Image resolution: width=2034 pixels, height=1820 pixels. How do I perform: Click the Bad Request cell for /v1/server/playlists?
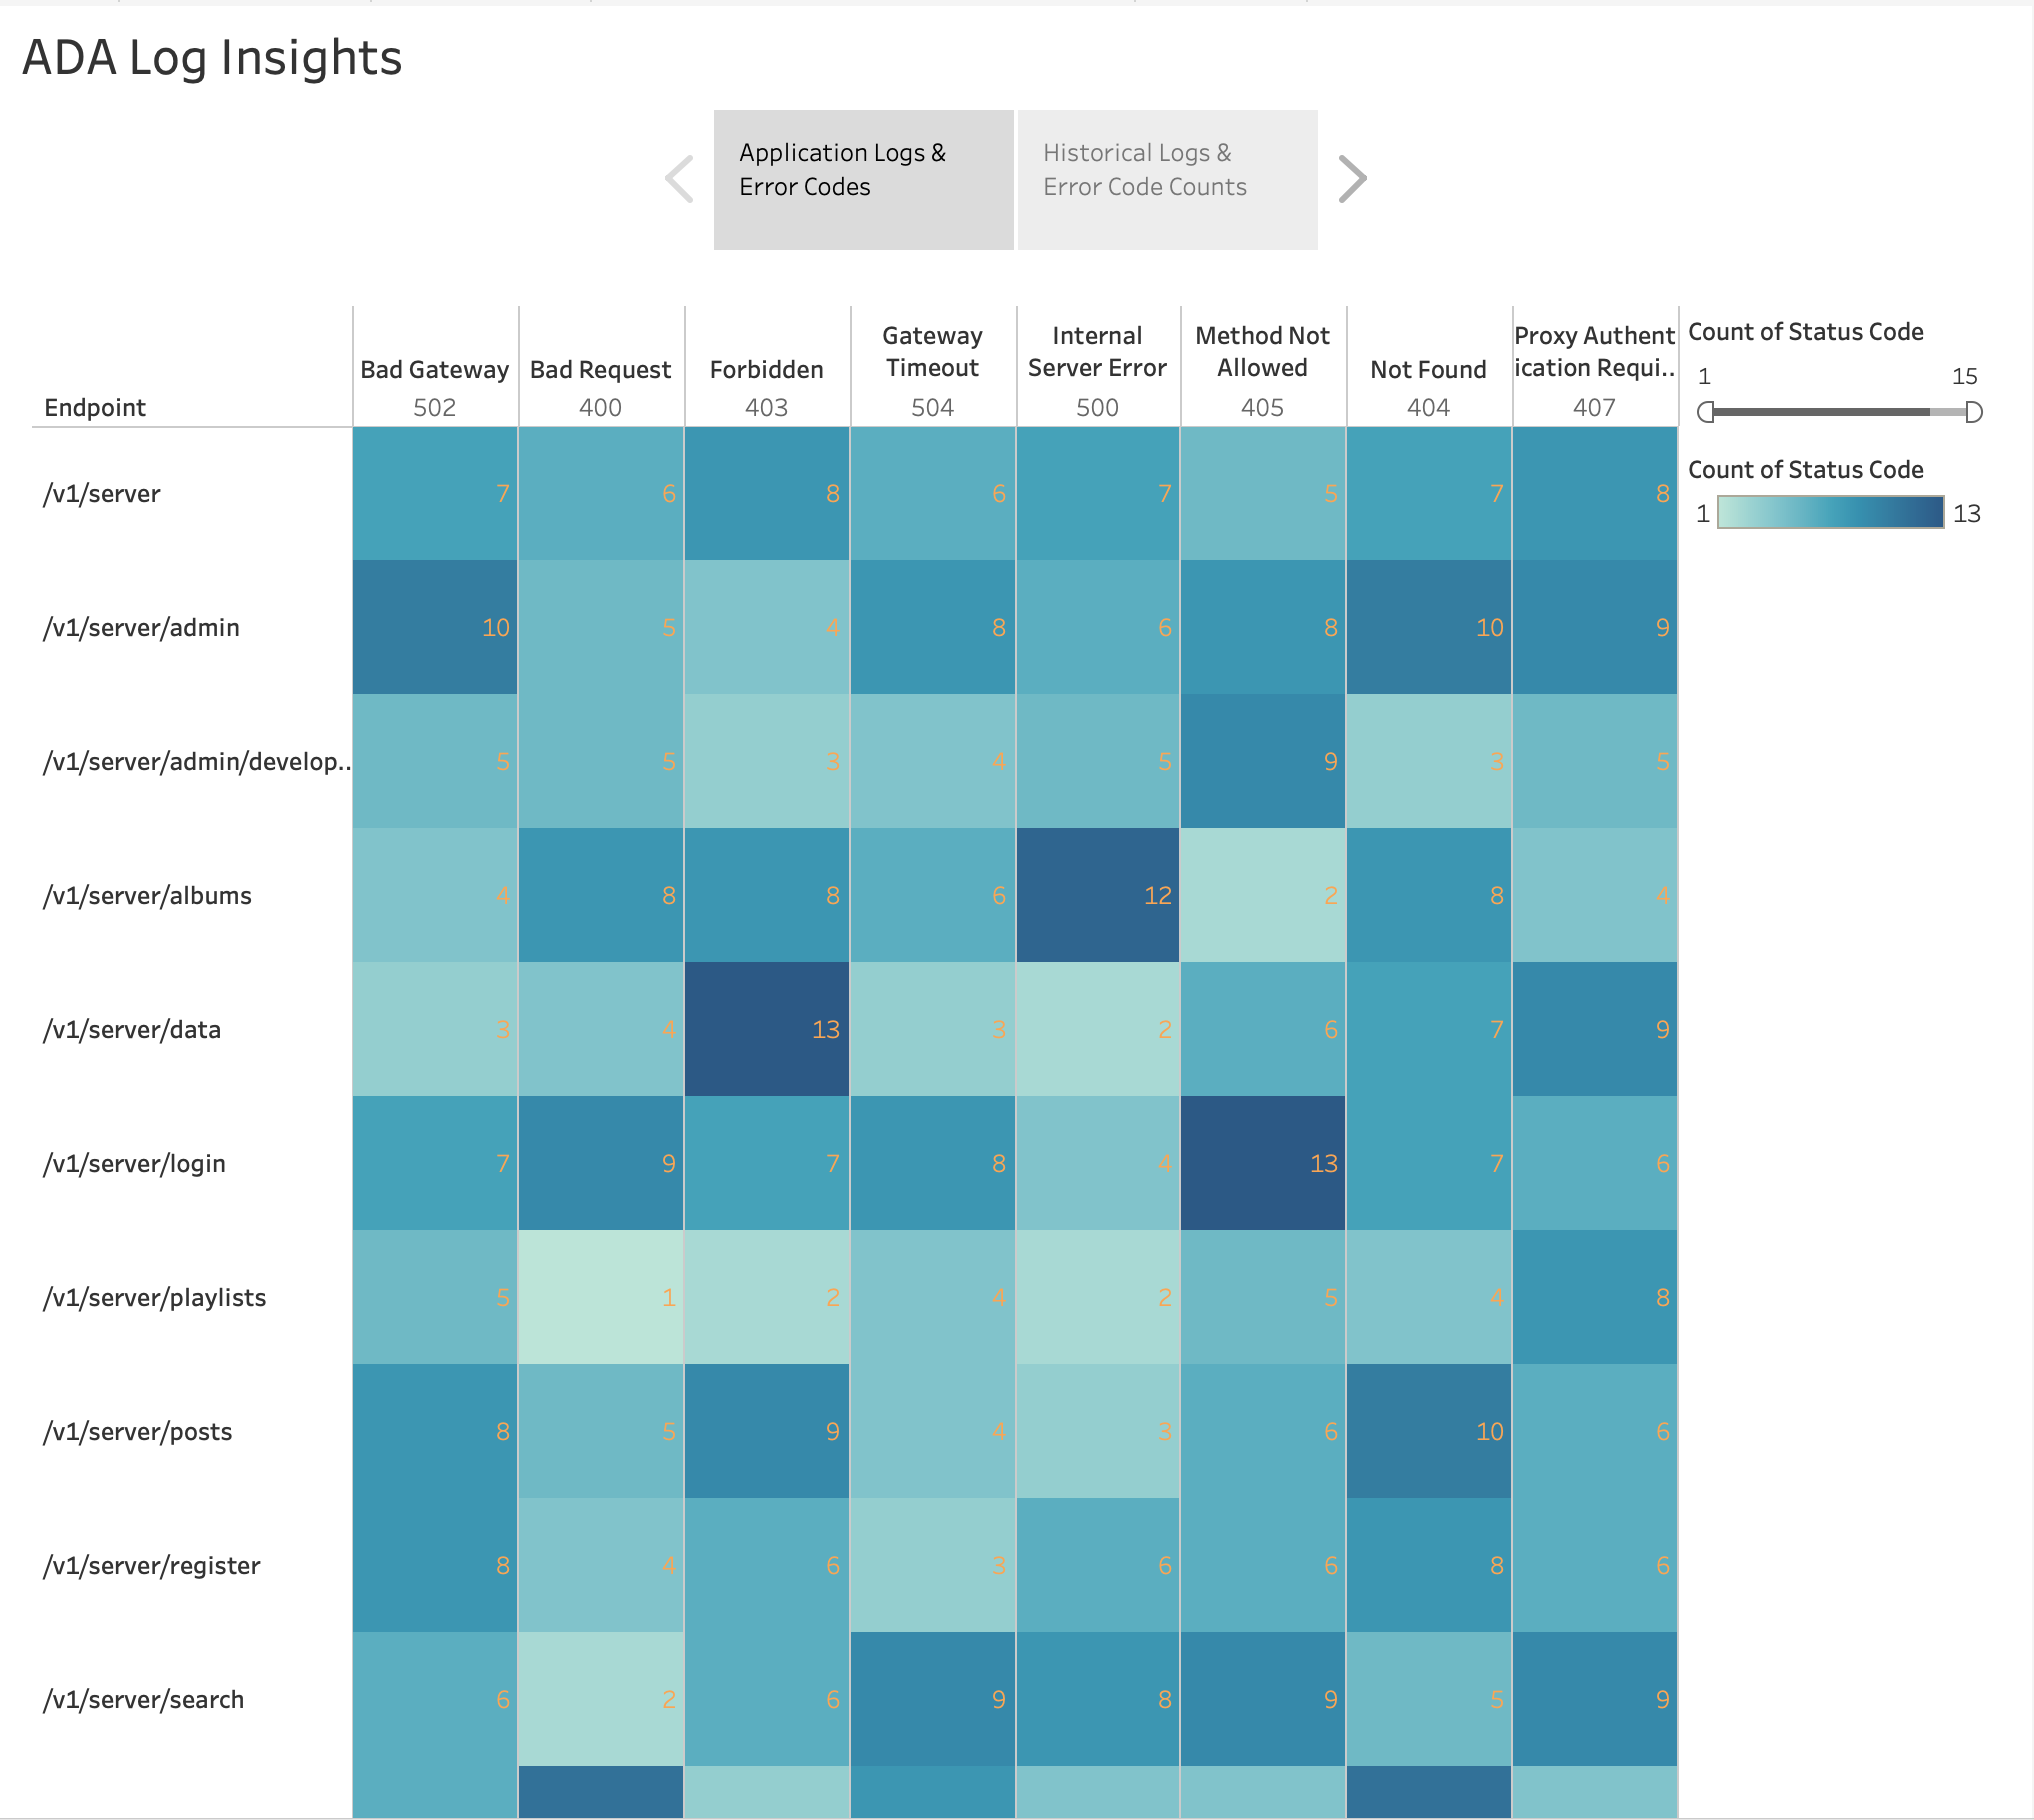coord(601,1297)
